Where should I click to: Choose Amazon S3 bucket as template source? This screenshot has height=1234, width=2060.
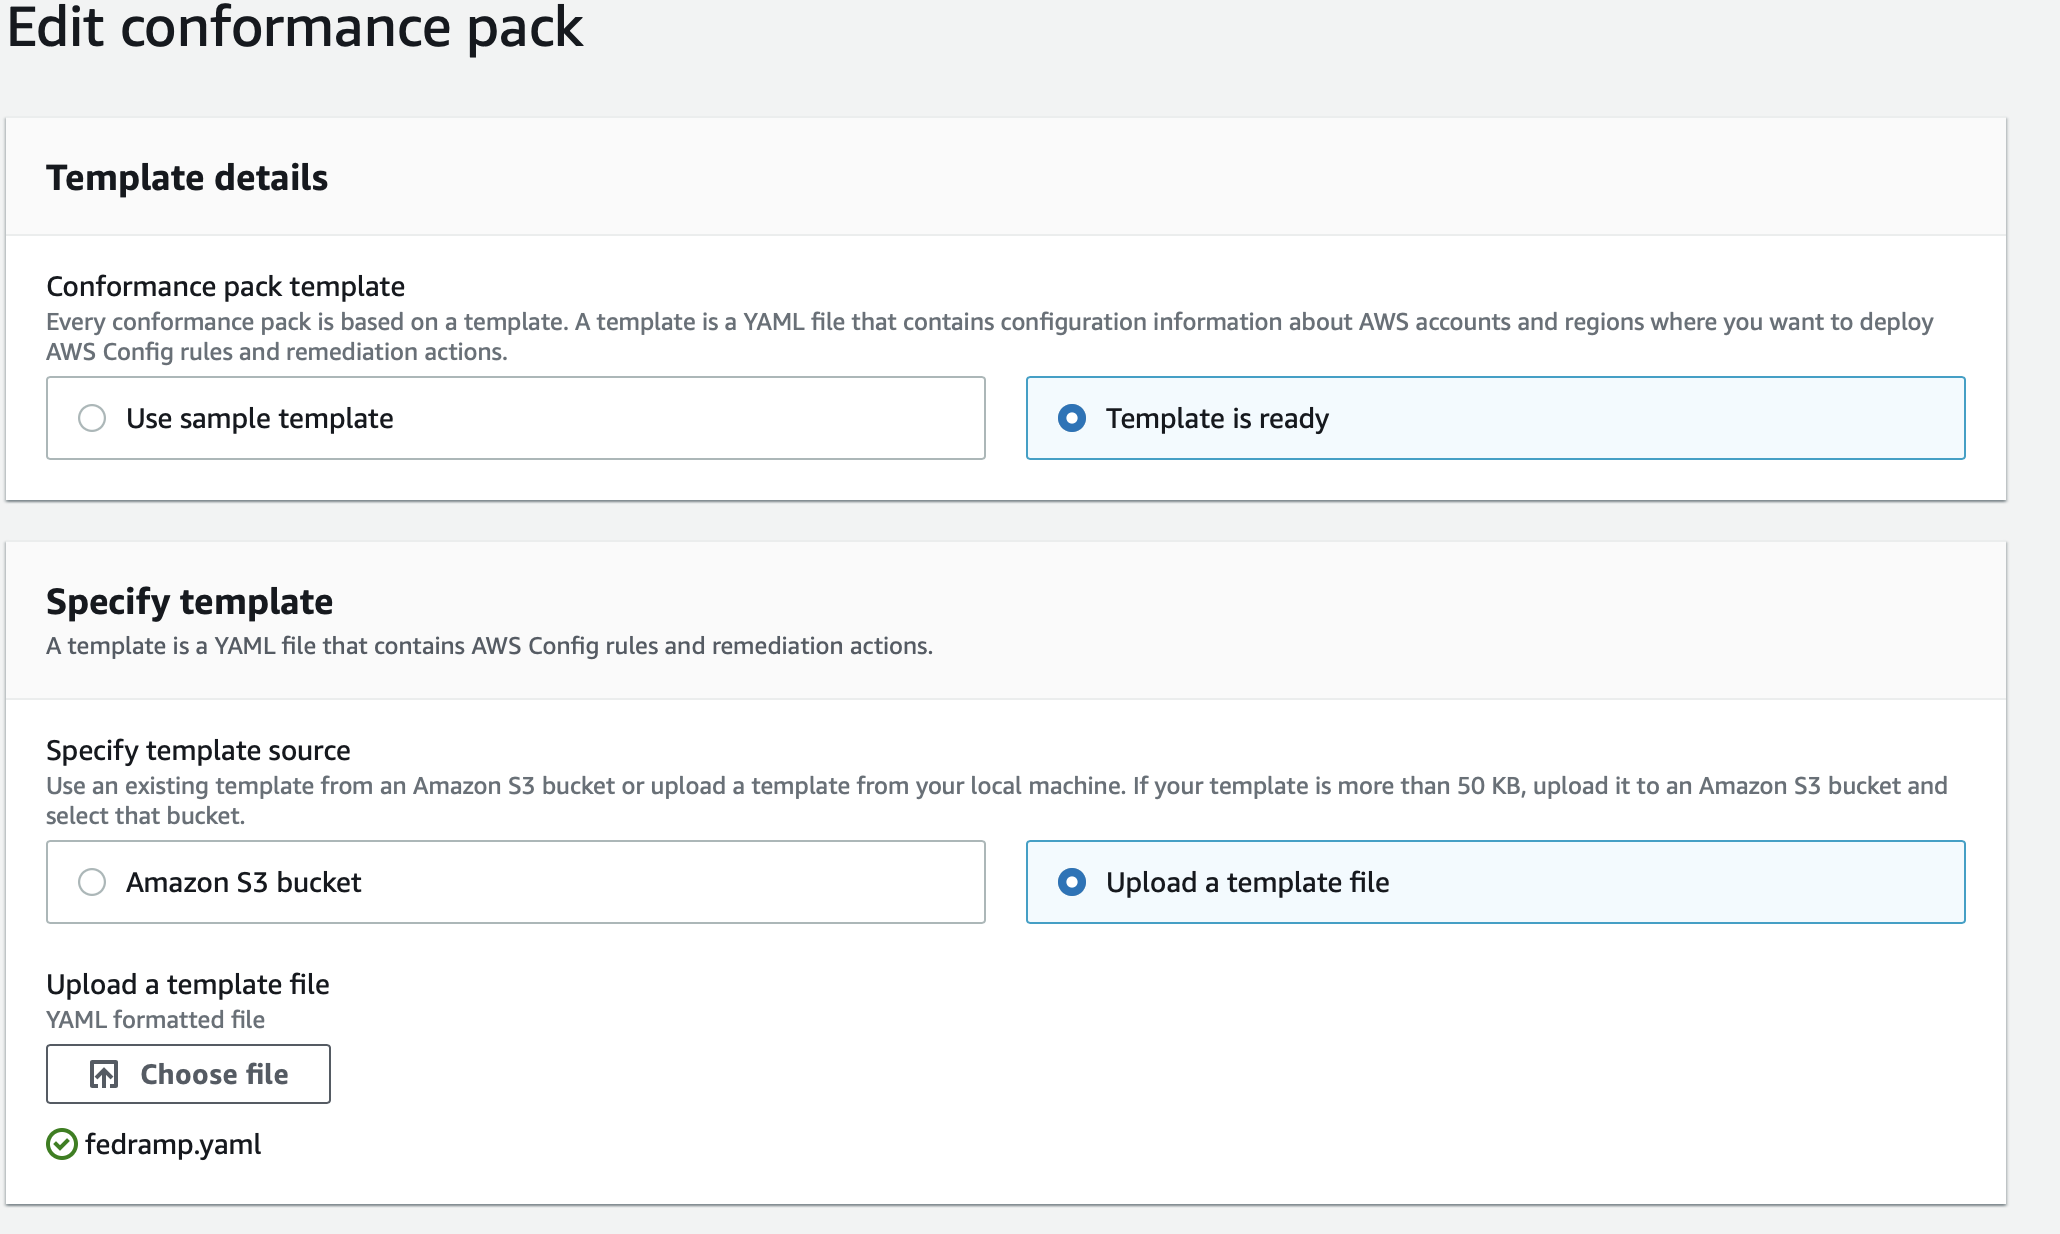(x=92, y=882)
